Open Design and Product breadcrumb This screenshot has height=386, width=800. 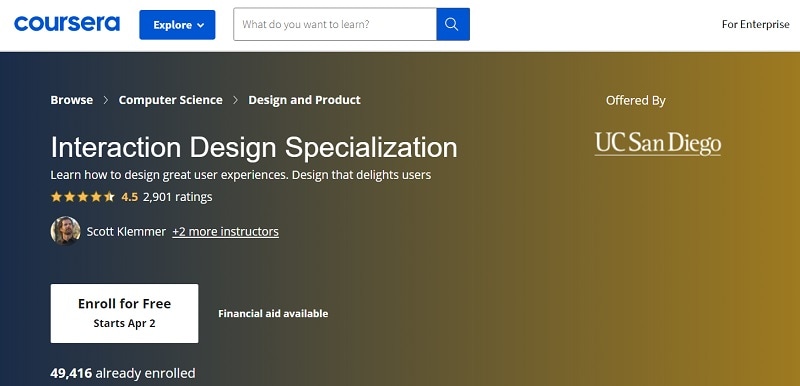click(x=304, y=100)
